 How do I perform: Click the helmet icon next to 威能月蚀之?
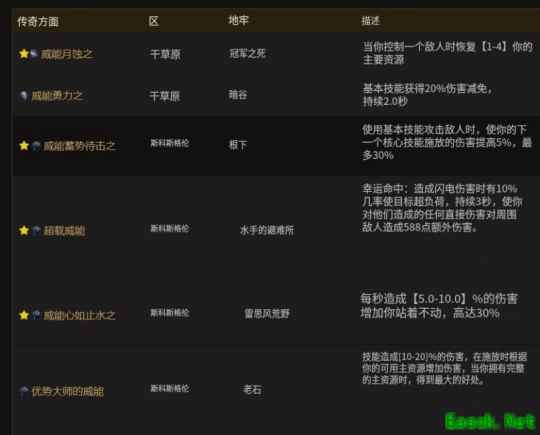click(x=34, y=54)
